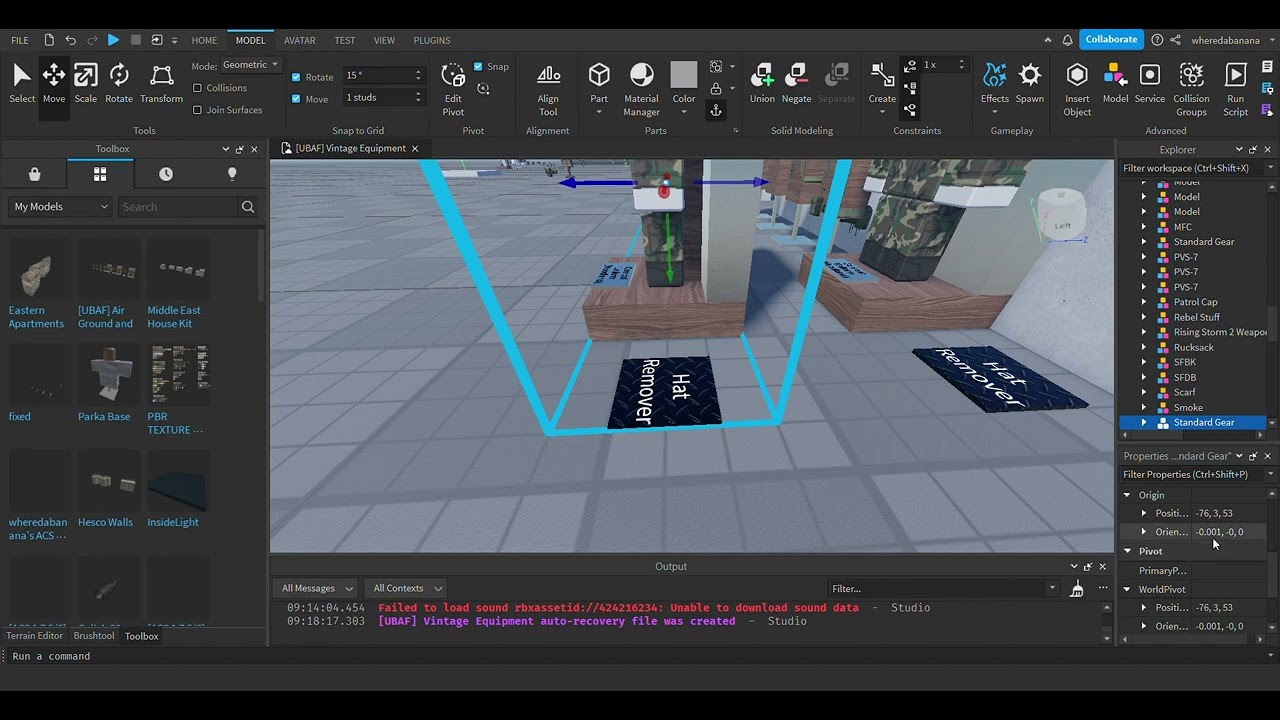Click the Insert Object icon

click(x=1077, y=80)
